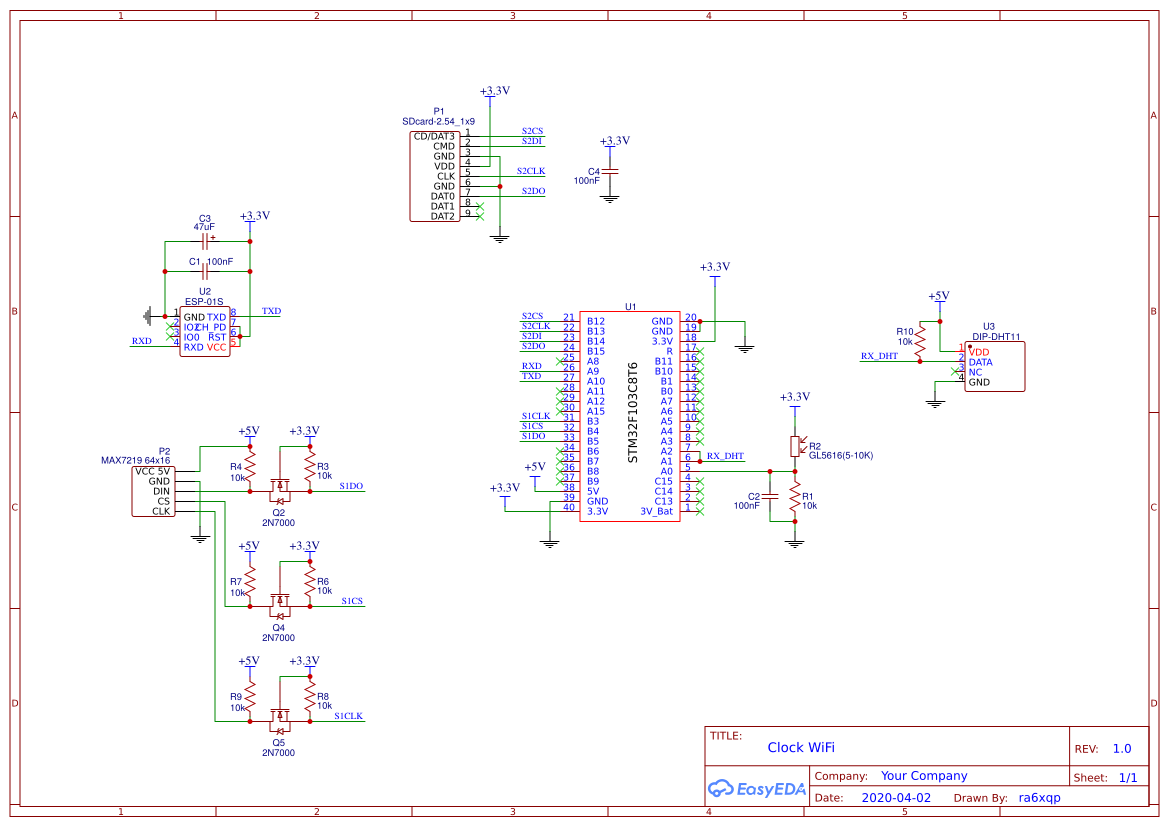Click the Clock WiFi title text
This screenshot has width=1169, height=827.
801,748
